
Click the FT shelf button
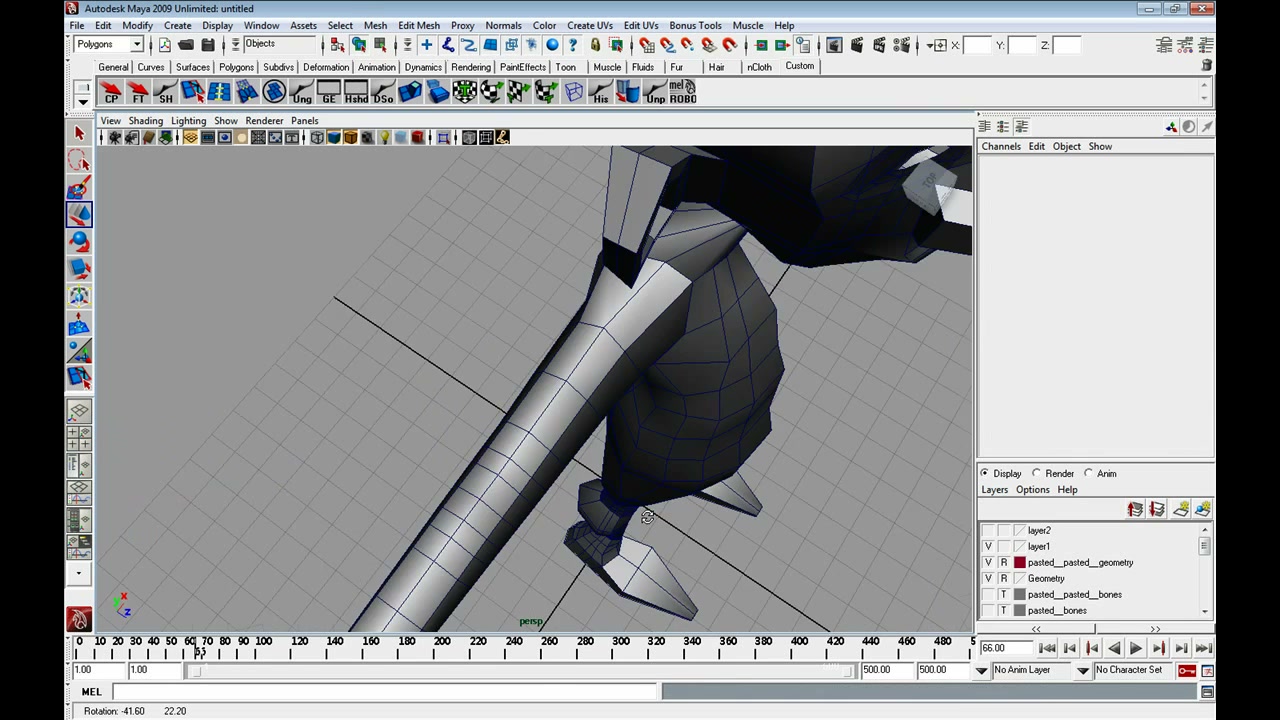coord(138,93)
